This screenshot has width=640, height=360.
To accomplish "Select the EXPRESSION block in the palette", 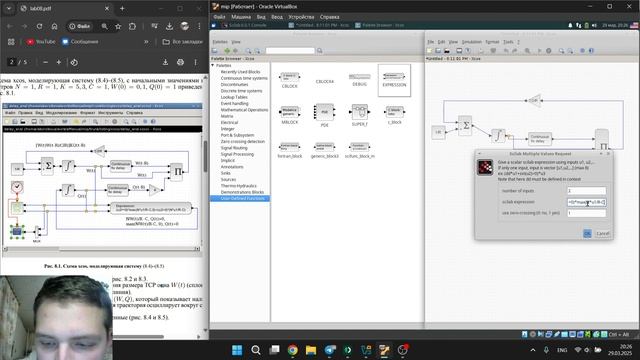I will click(x=394, y=80).
